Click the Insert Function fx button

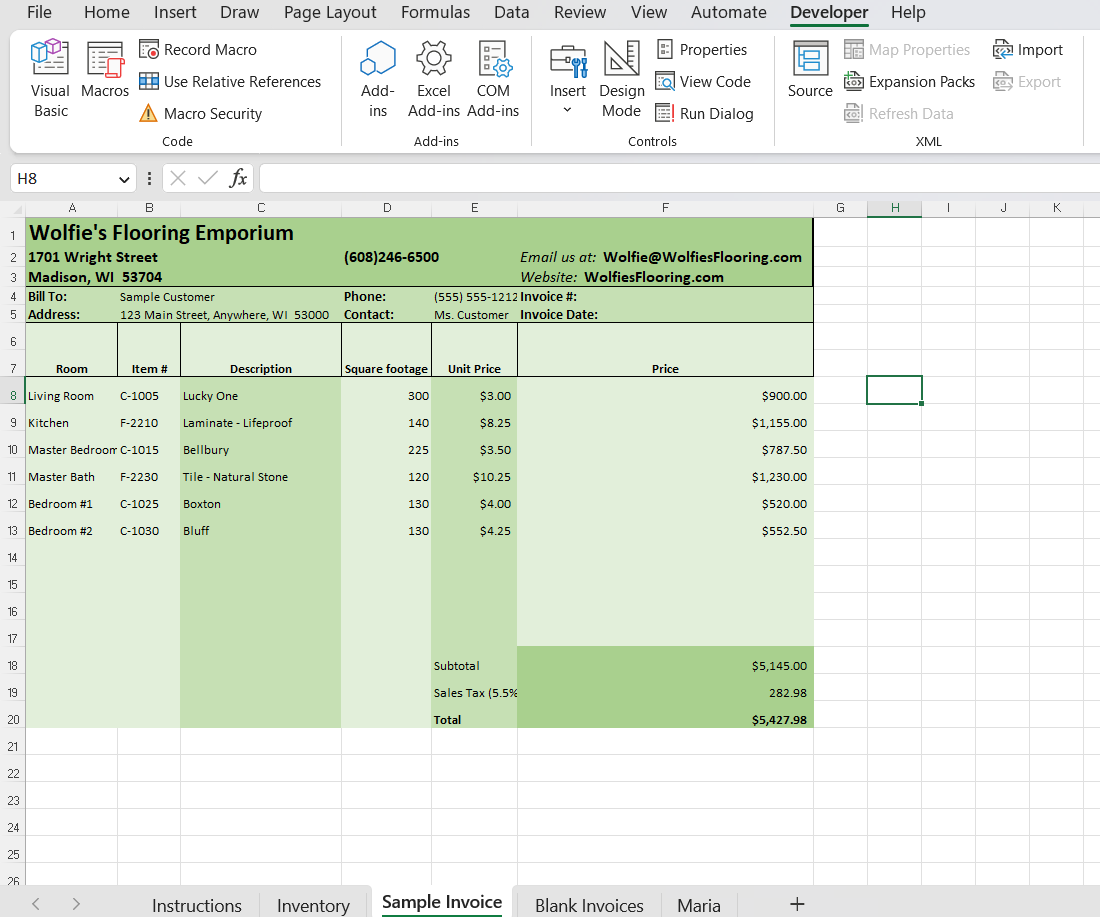238,179
